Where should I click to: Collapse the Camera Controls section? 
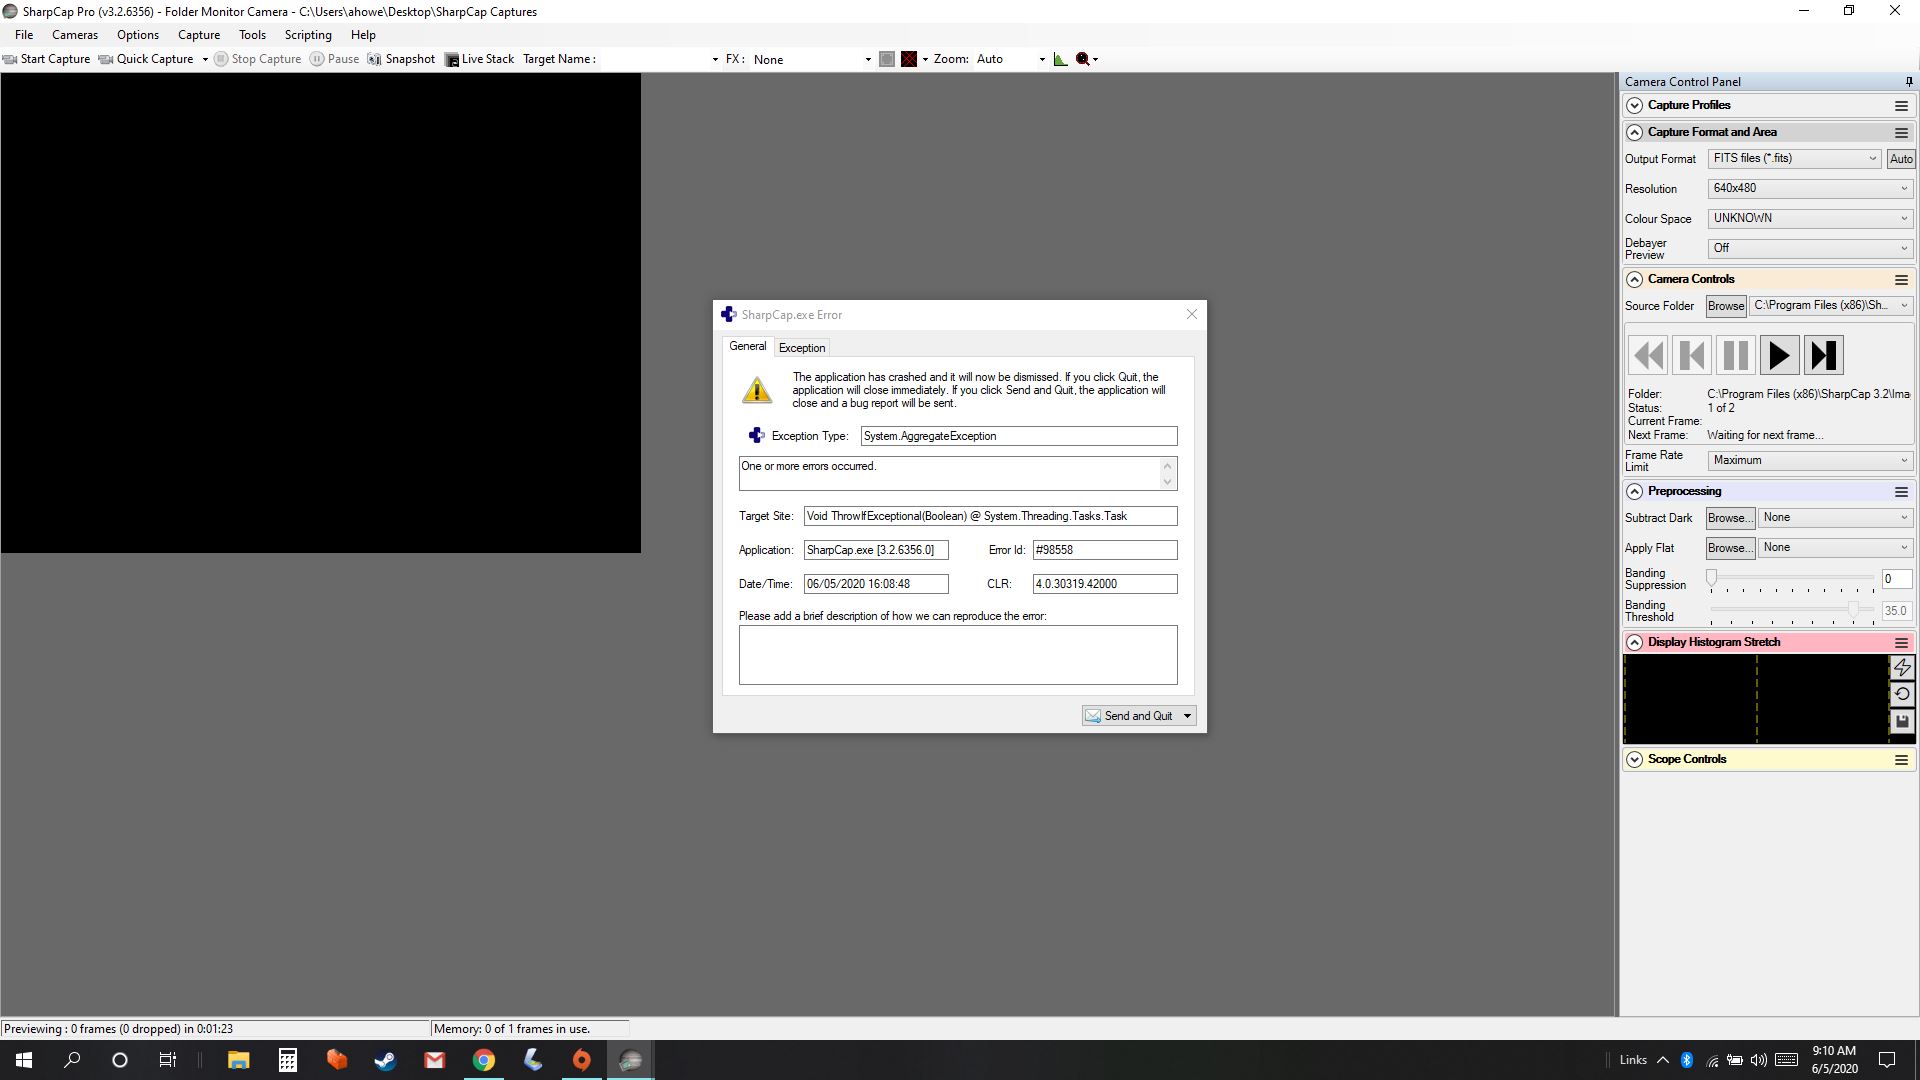point(1634,279)
